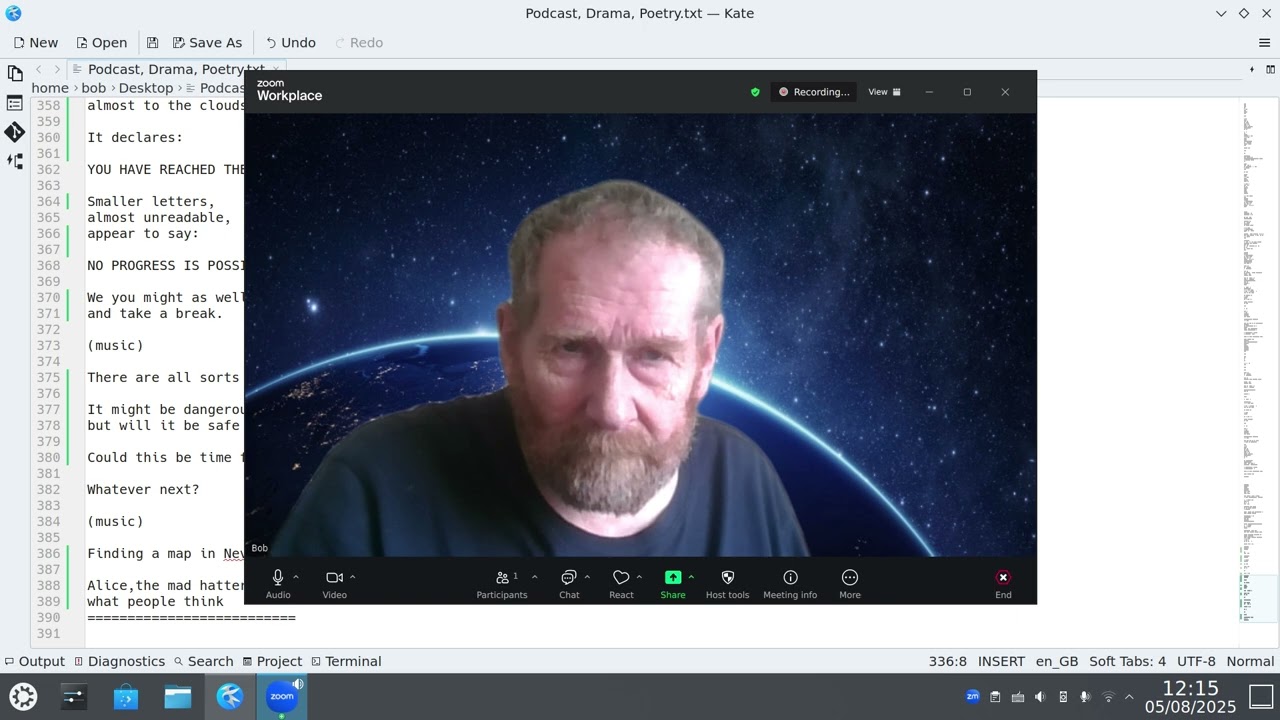The image size is (1280, 720).
Task: Open System Settings from the taskbar
Action: (75, 696)
